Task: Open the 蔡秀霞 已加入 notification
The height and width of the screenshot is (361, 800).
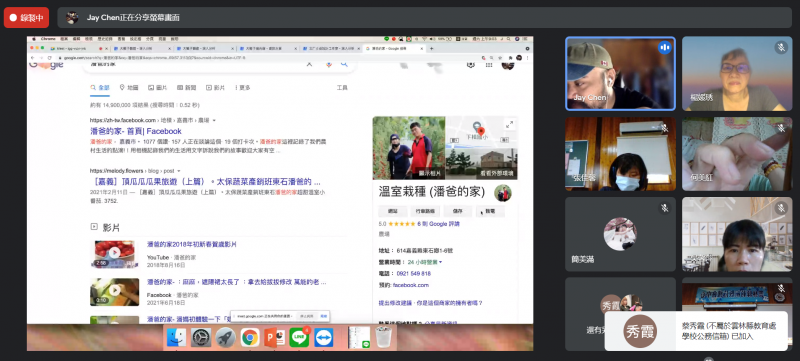Action: 696,331
